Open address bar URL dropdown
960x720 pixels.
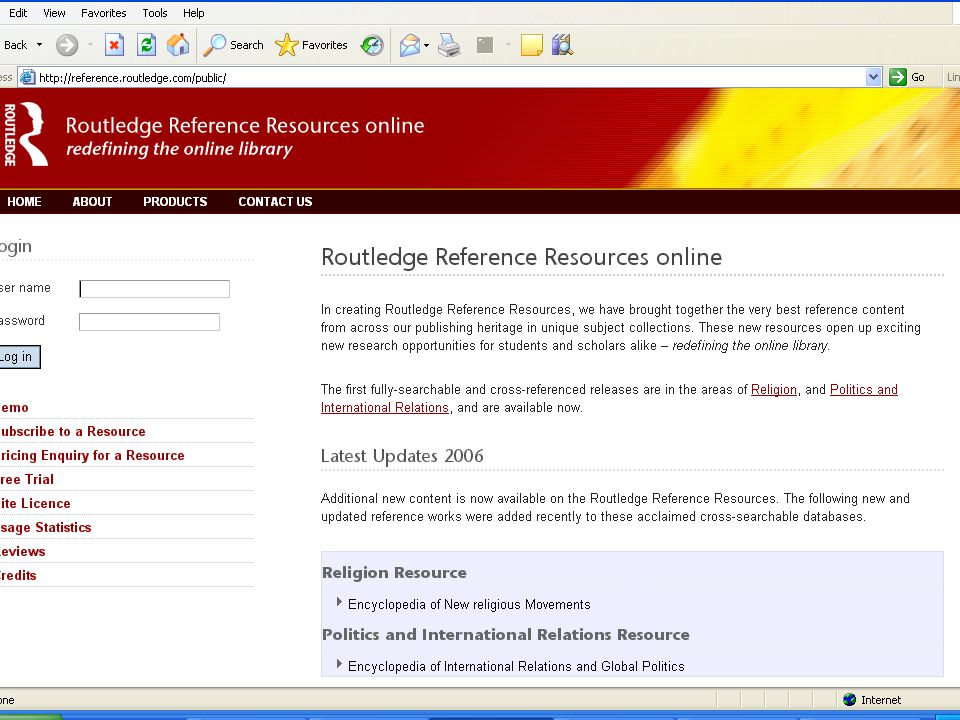point(874,77)
